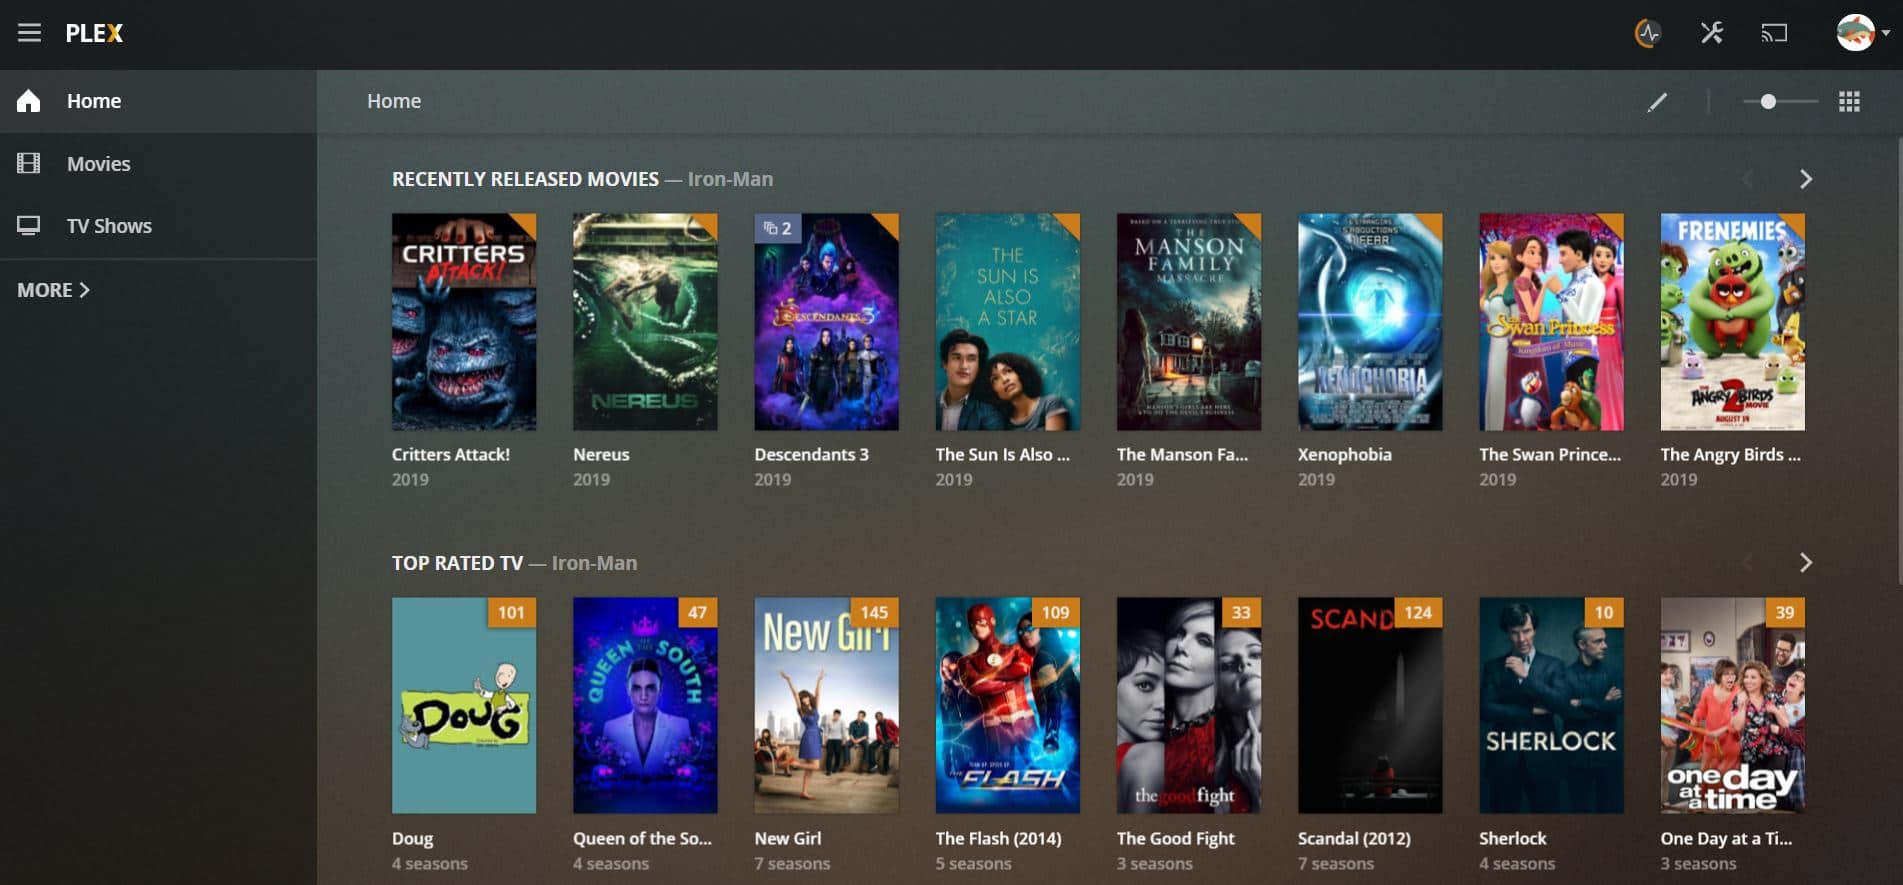Select Movies in the sidebar
This screenshot has height=885, width=1903.
[158, 164]
